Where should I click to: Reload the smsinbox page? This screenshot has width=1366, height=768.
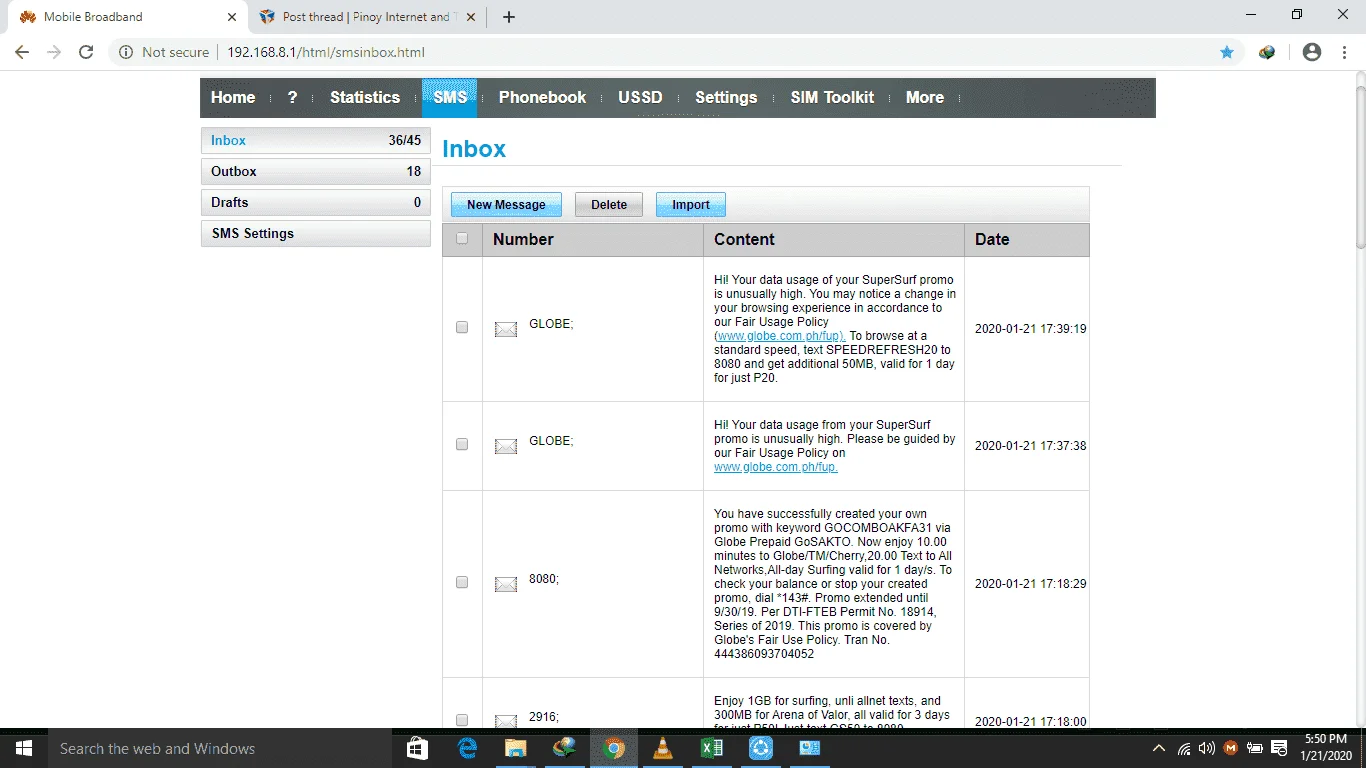(86, 52)
